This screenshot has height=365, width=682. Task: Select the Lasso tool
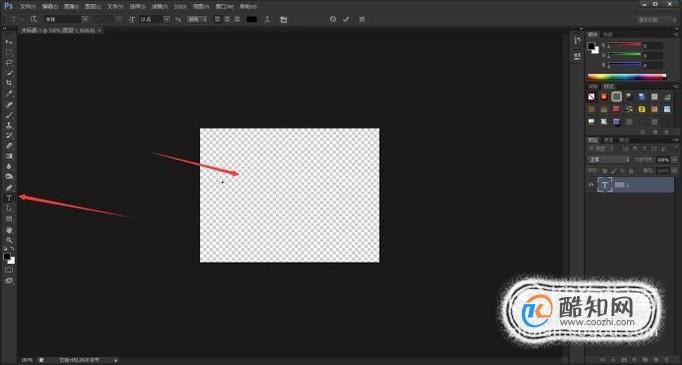click(x=9, y=63)
